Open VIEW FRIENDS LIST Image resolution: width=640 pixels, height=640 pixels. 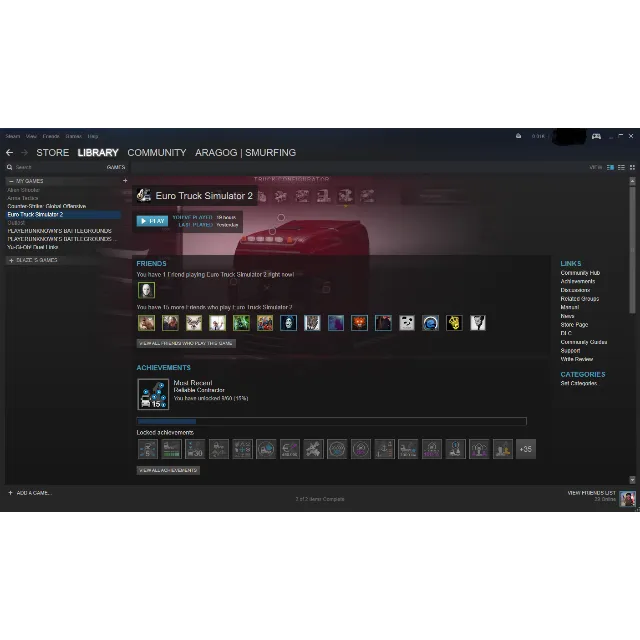591,493
